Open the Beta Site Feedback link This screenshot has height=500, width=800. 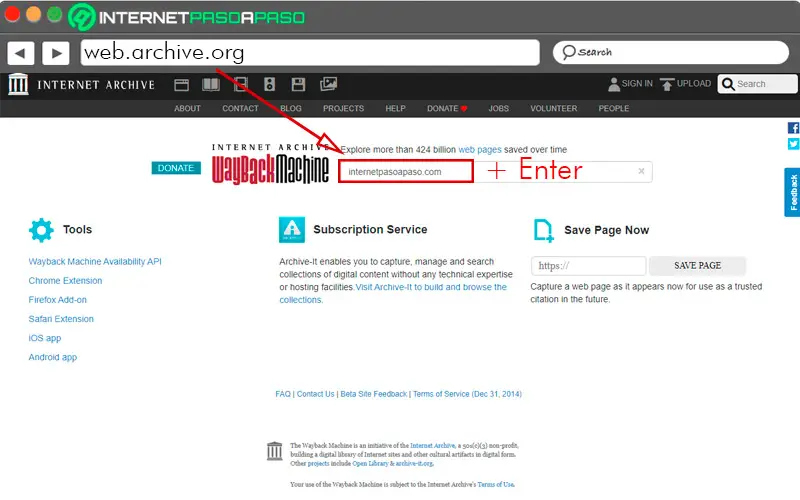(374, 394)
